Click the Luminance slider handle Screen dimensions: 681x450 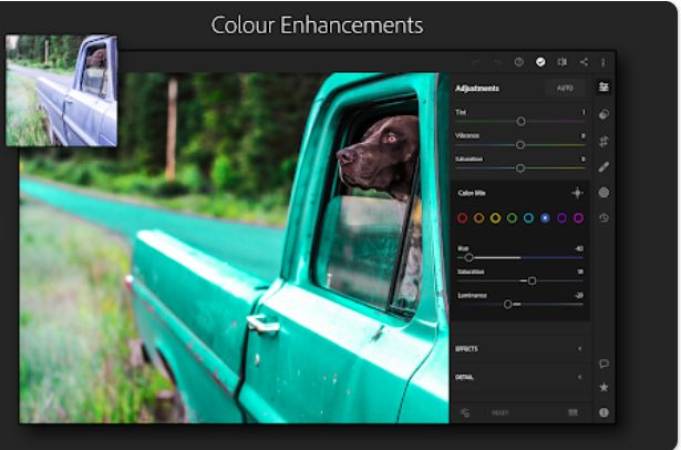[x=508, y=304]
